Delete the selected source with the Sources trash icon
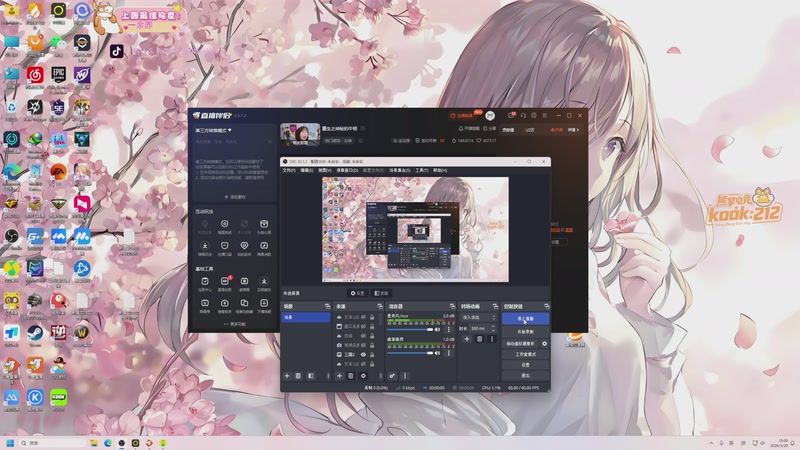This screenshot has height=450, width=800. point(351,376)
